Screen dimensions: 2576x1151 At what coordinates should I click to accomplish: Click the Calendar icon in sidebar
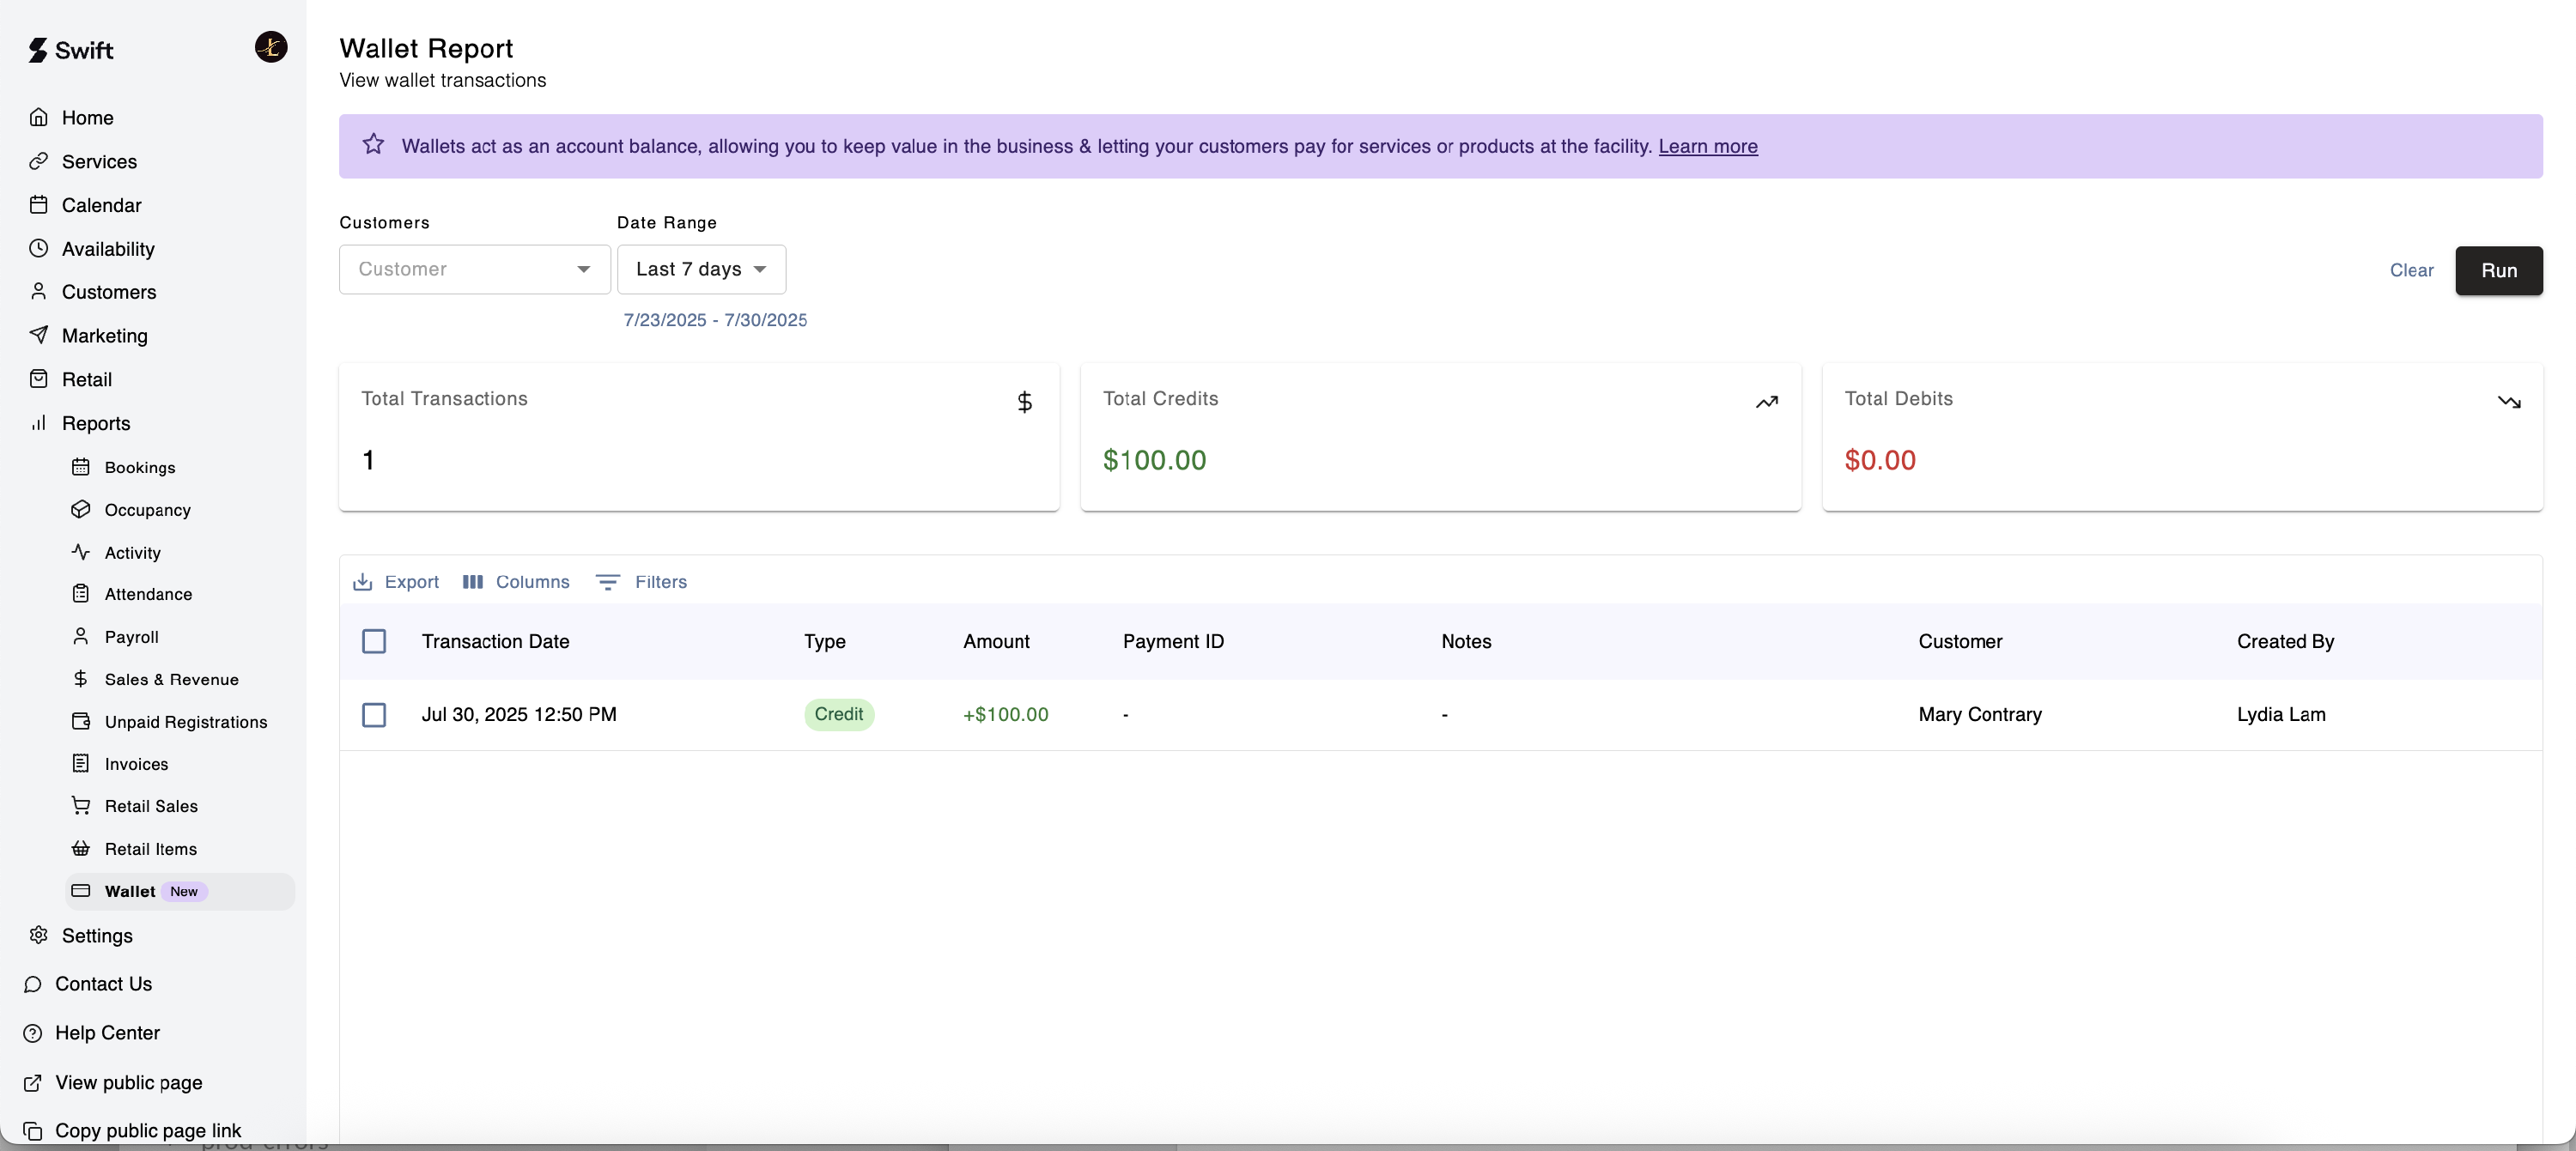pos(39,205)
